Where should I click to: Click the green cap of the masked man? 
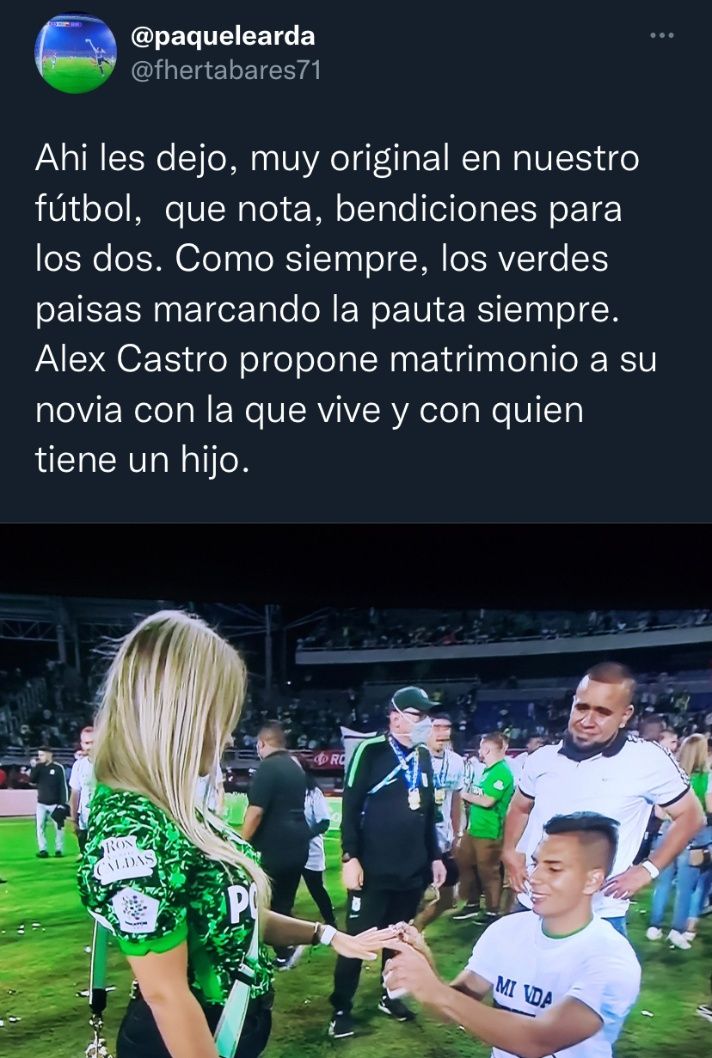click(x=412, y=698)
